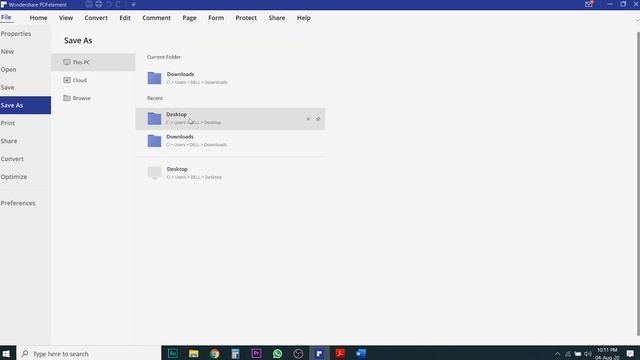Screen dimensions: 640x360
Task: Click Browse to pick a folder
Action: 93,98
